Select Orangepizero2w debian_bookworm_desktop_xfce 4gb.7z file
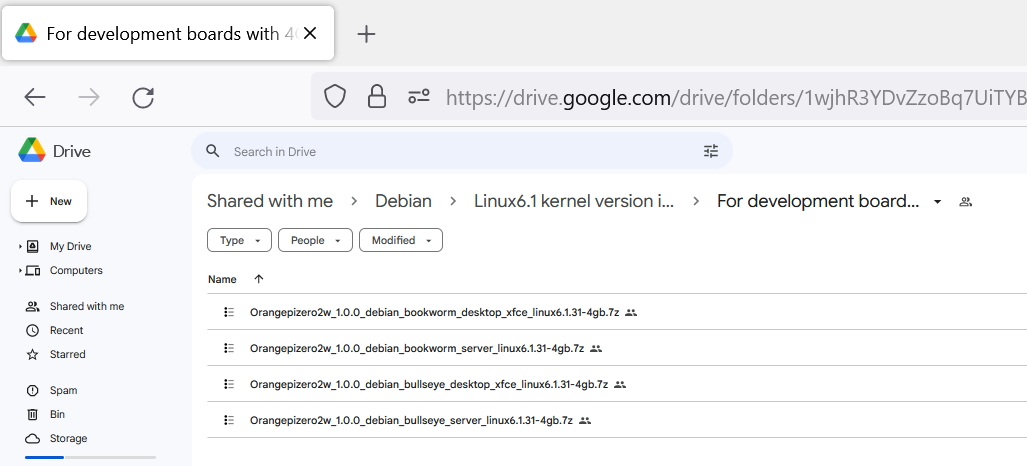Image resolution: width=1027 pixels, height=466 pixels. (x=434, y=313)
